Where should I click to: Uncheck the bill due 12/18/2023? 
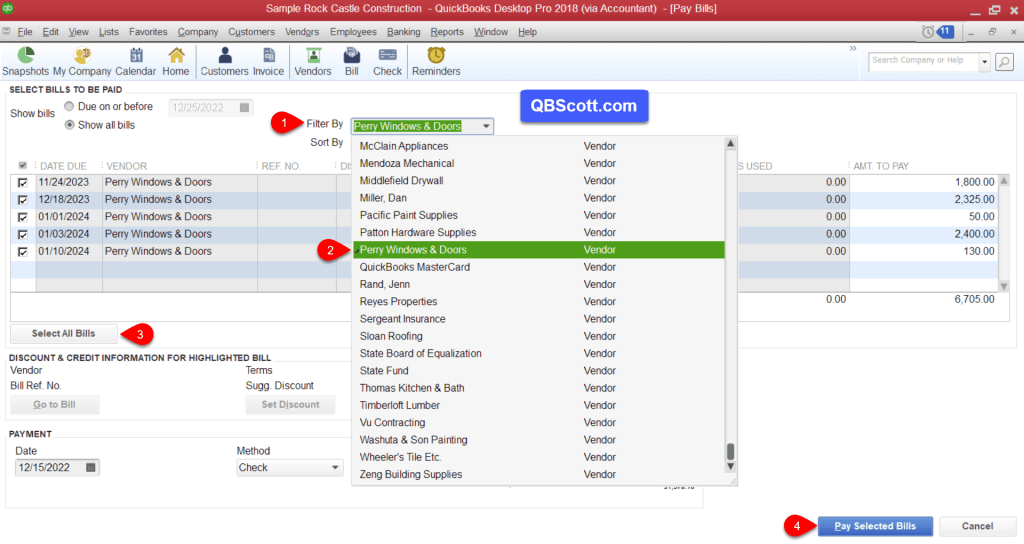point(23,200)
